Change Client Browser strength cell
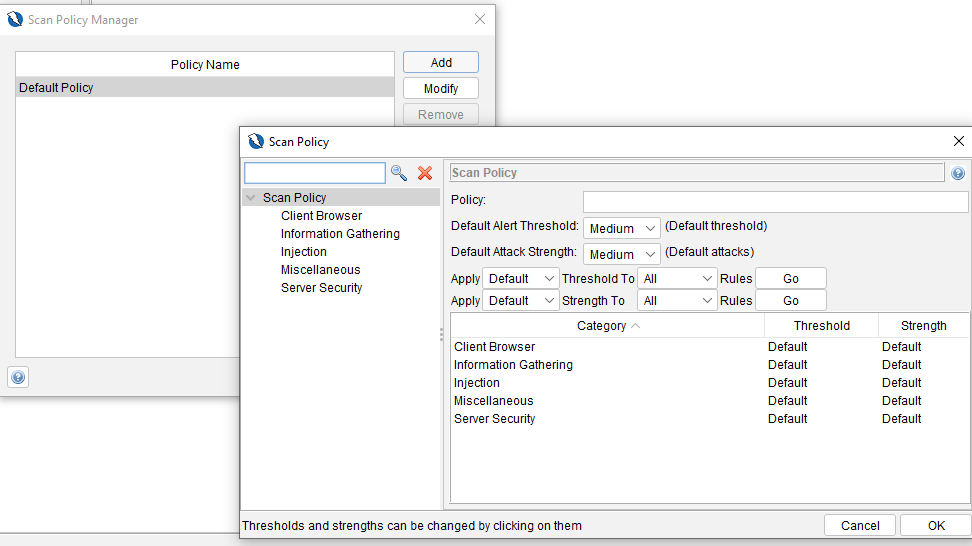The width and height of the screenshot is (972, 546). pos(924,346)
